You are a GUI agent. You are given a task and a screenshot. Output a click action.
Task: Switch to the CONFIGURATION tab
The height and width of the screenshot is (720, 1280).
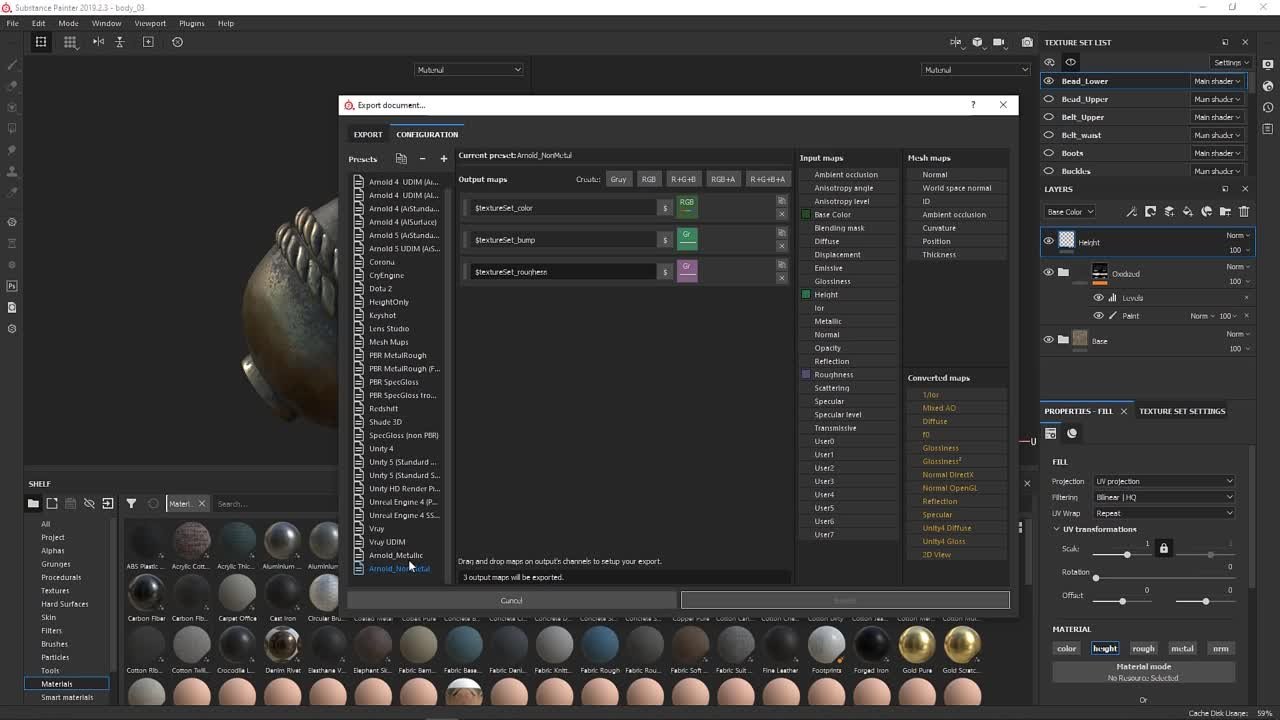(427, 134)
